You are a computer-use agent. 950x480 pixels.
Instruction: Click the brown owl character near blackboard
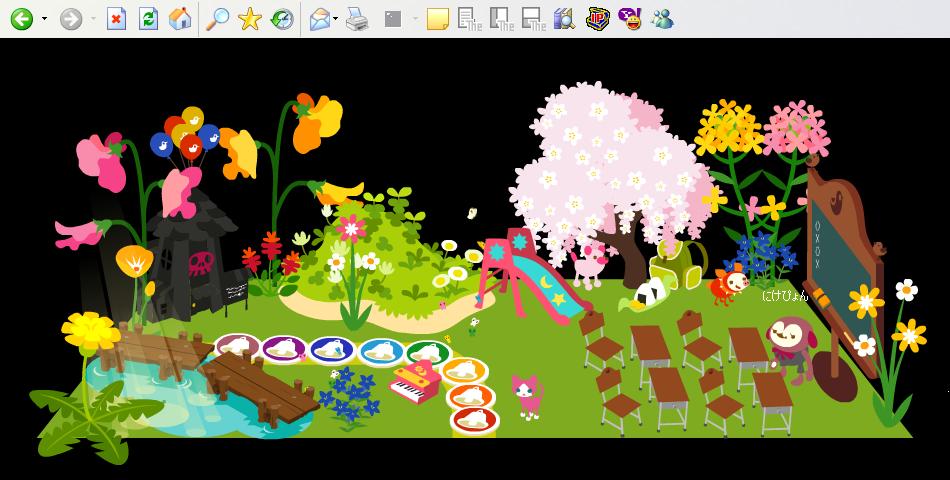tap(791, 348)
